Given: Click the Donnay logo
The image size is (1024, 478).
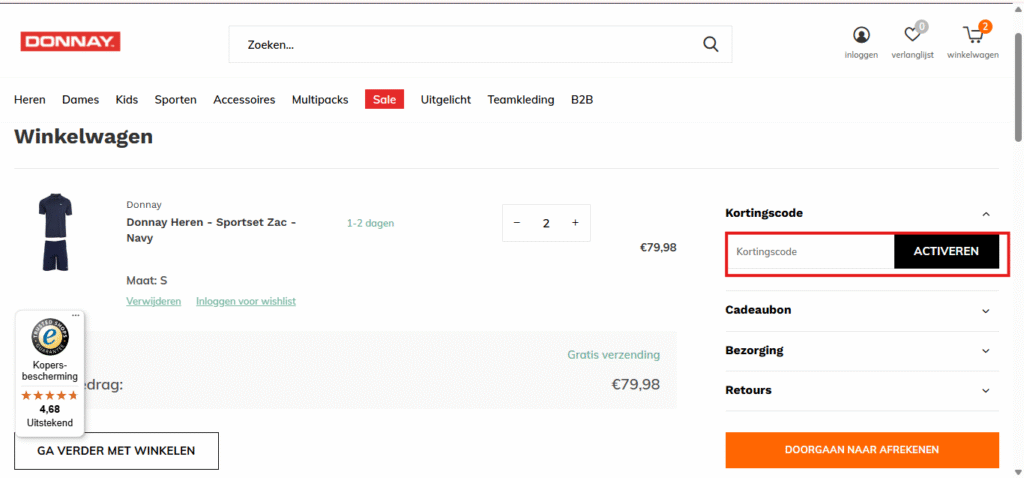Looking at the screenshot, I should pos(70,42).
